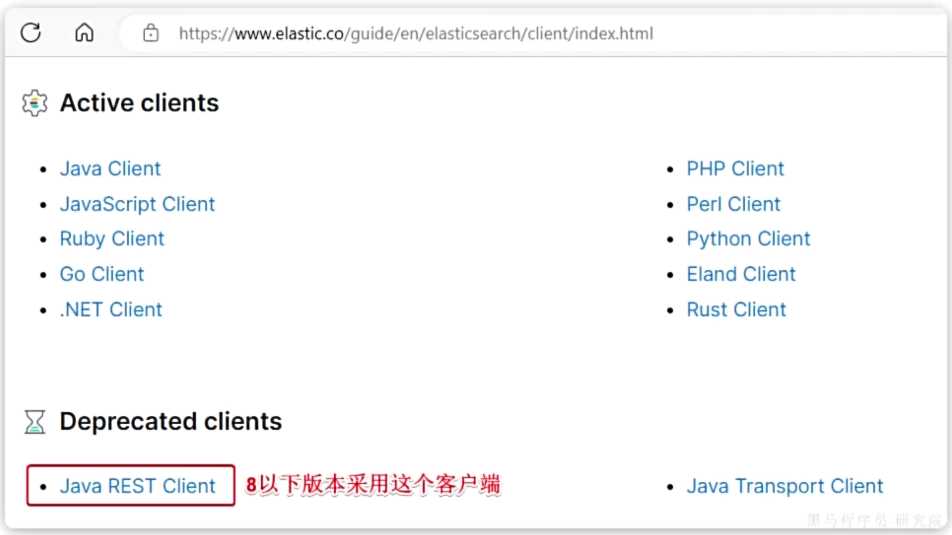952x535 pixels.
Task: Open the Java Transport Client link
Action: click(x=784, y=486)
